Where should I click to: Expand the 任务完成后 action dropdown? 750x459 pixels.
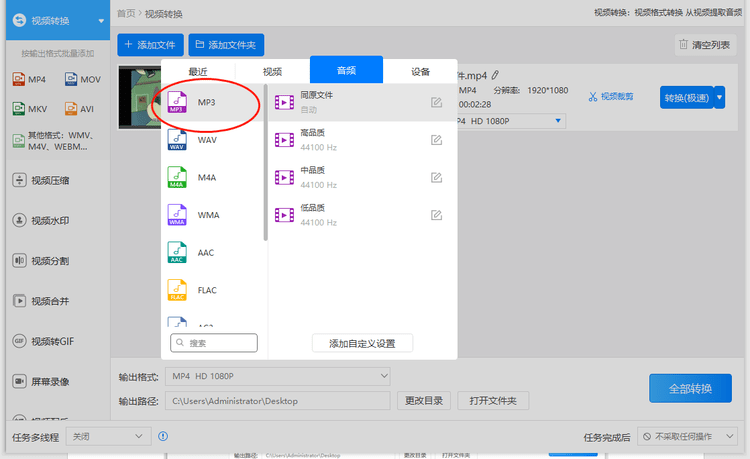click(688, 437)
